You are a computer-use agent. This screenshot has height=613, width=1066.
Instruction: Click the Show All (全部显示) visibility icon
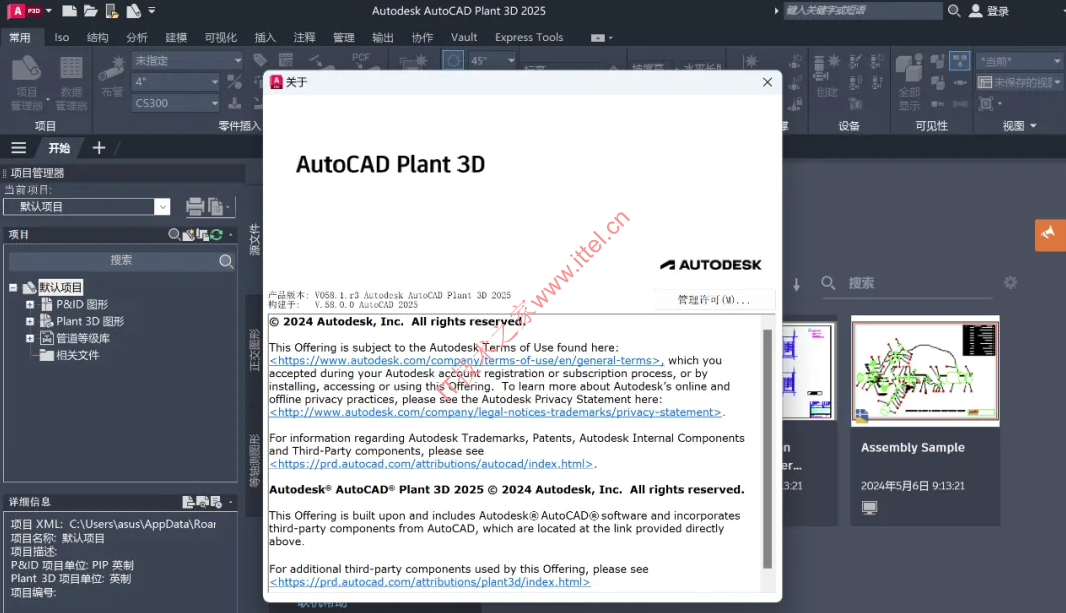pos(909,83)
